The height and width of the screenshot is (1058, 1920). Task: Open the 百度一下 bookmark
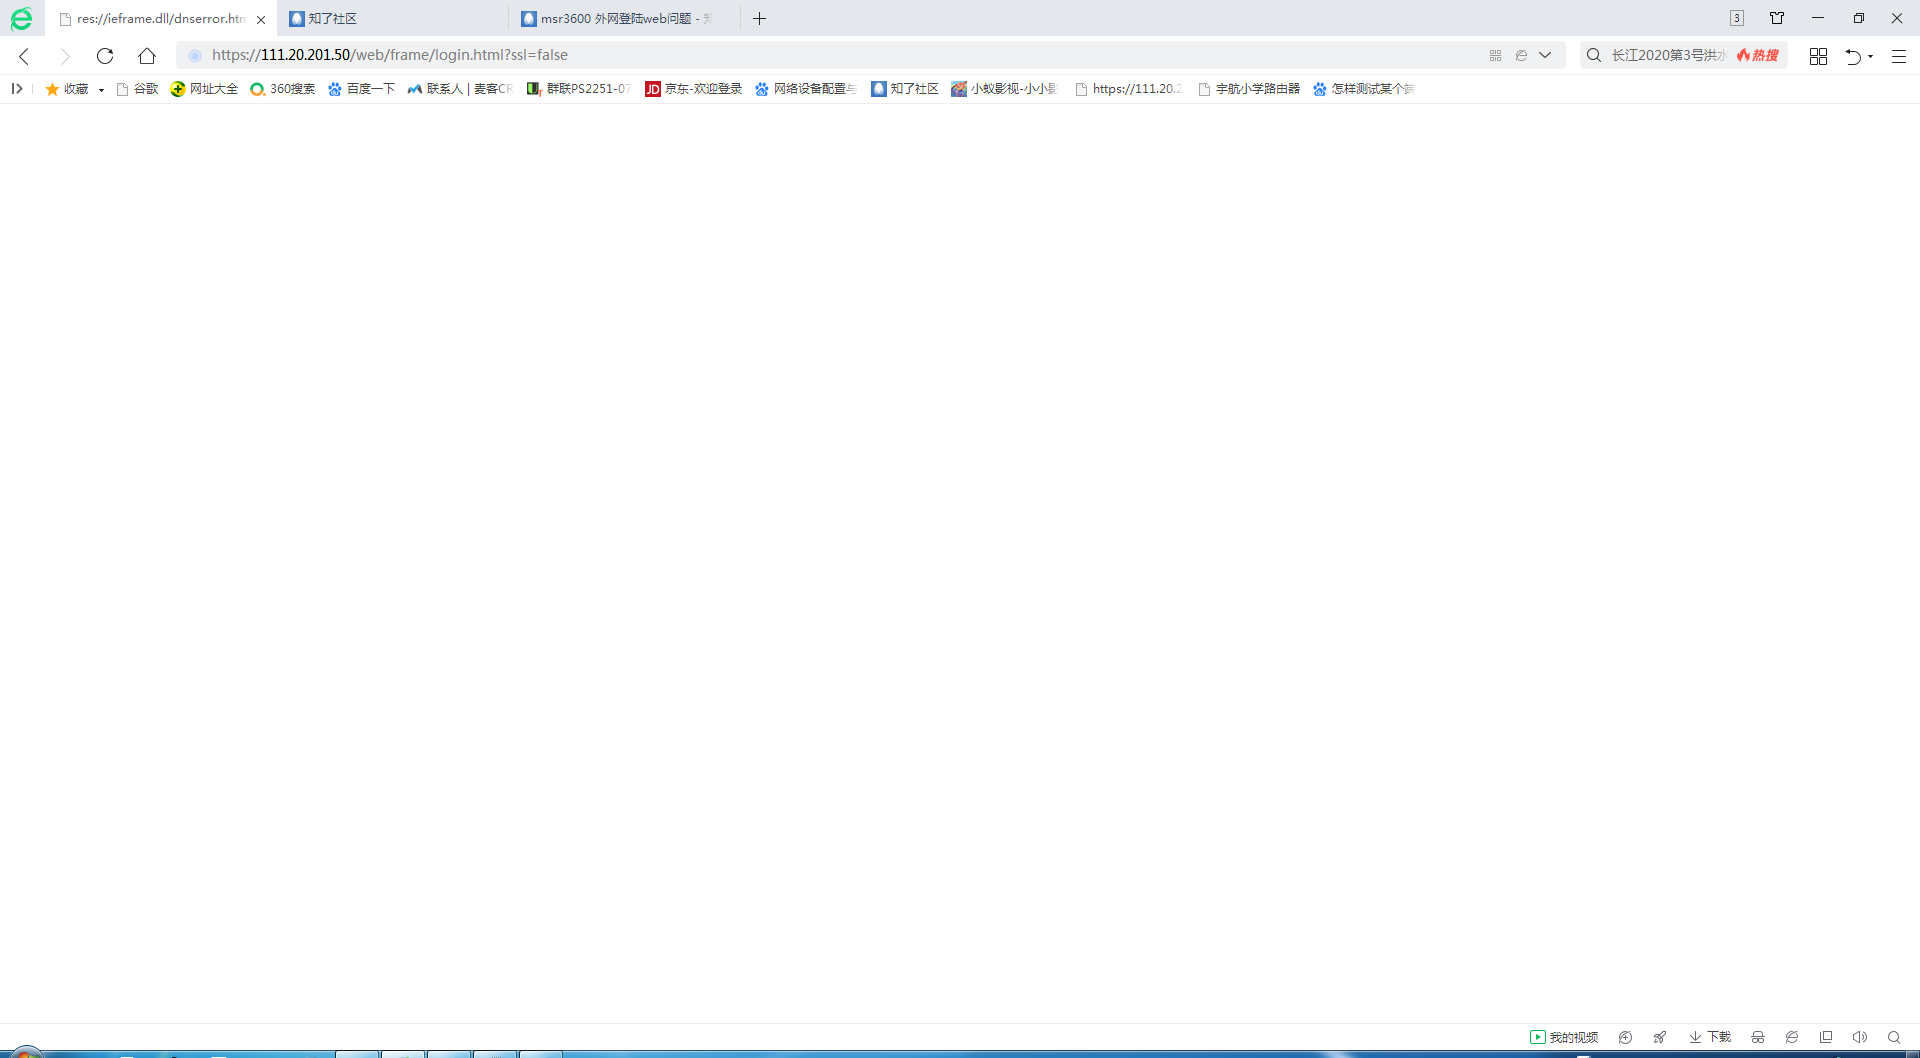pos(361,89)
